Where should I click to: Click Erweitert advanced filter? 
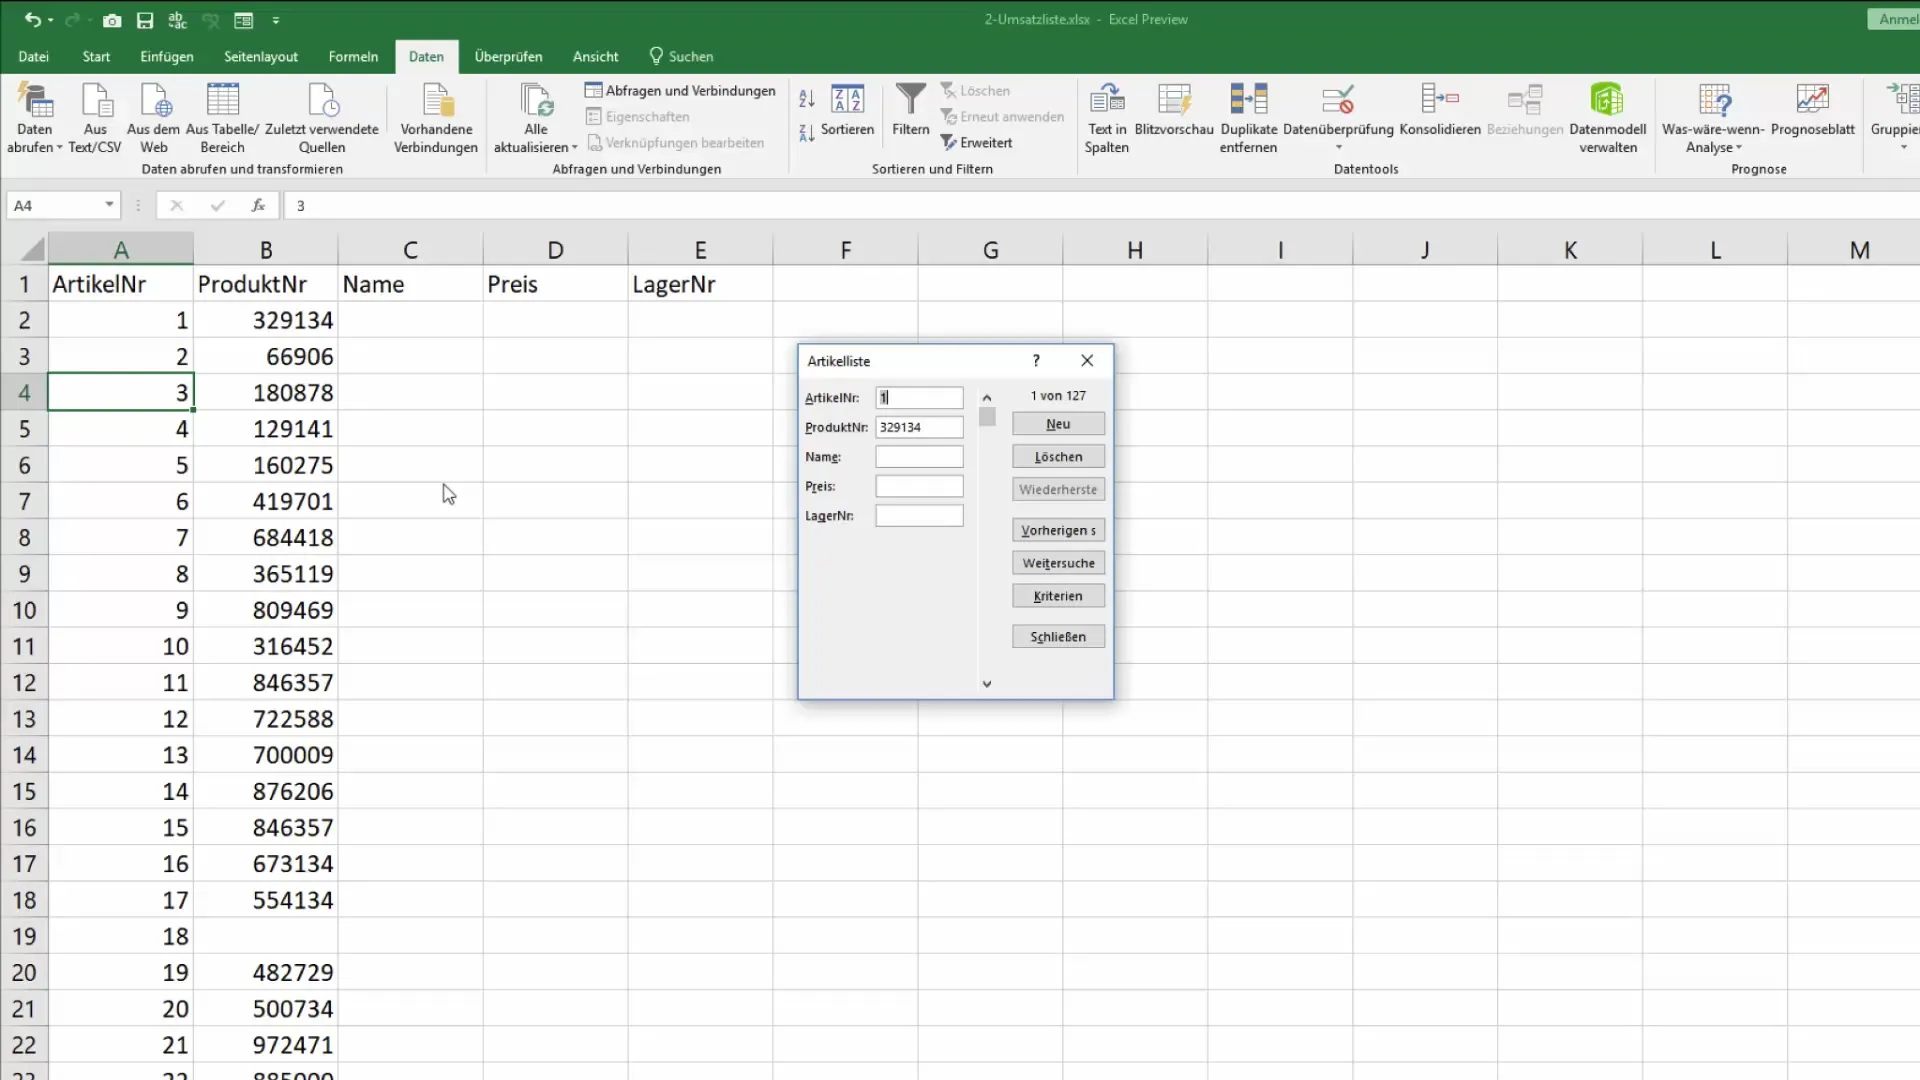(977, 143)
